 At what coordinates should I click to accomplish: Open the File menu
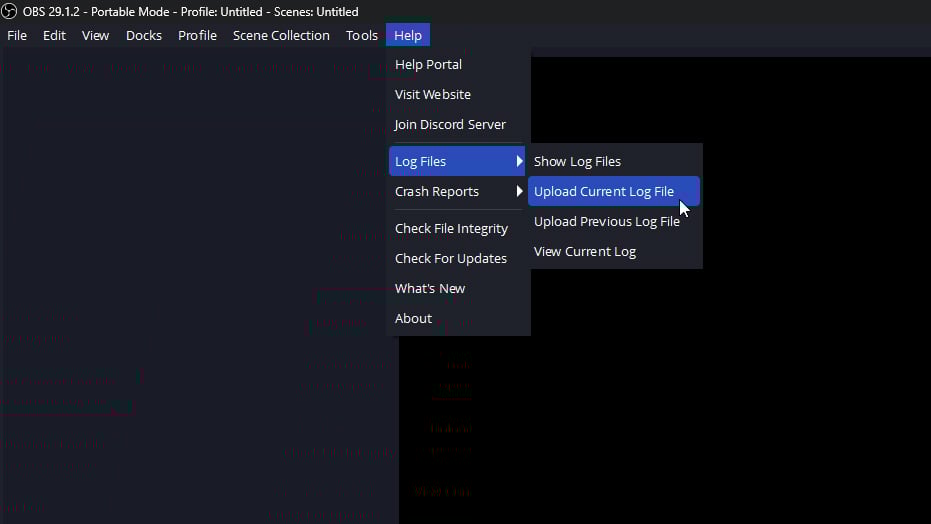pyautogui.click(x=17, y=36)
